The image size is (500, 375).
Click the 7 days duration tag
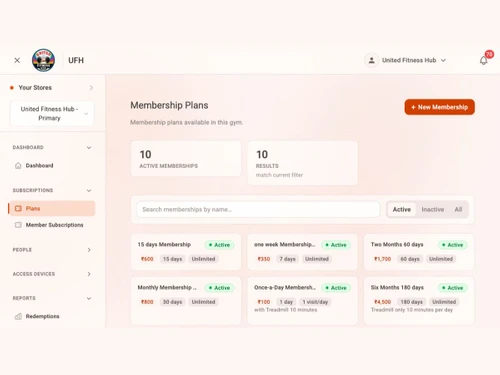288,259
